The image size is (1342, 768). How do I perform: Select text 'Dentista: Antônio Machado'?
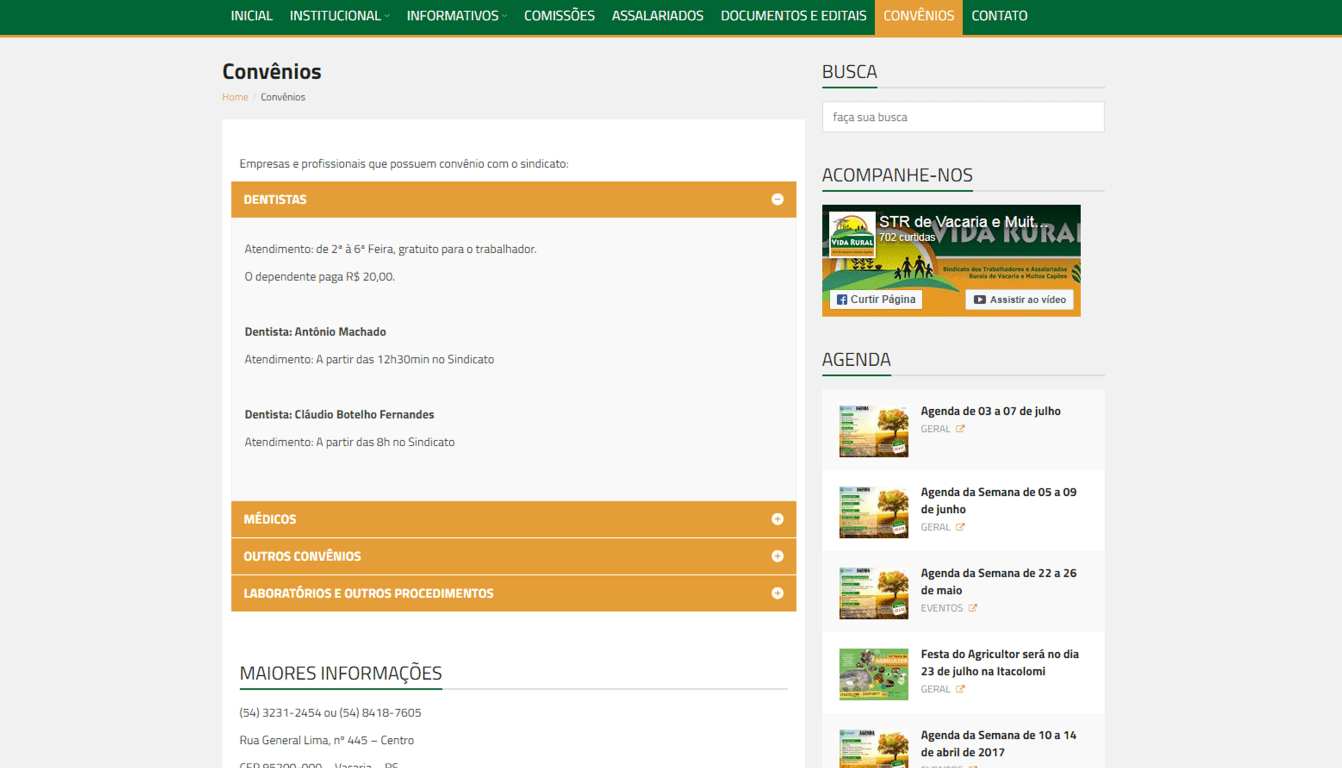315,332
